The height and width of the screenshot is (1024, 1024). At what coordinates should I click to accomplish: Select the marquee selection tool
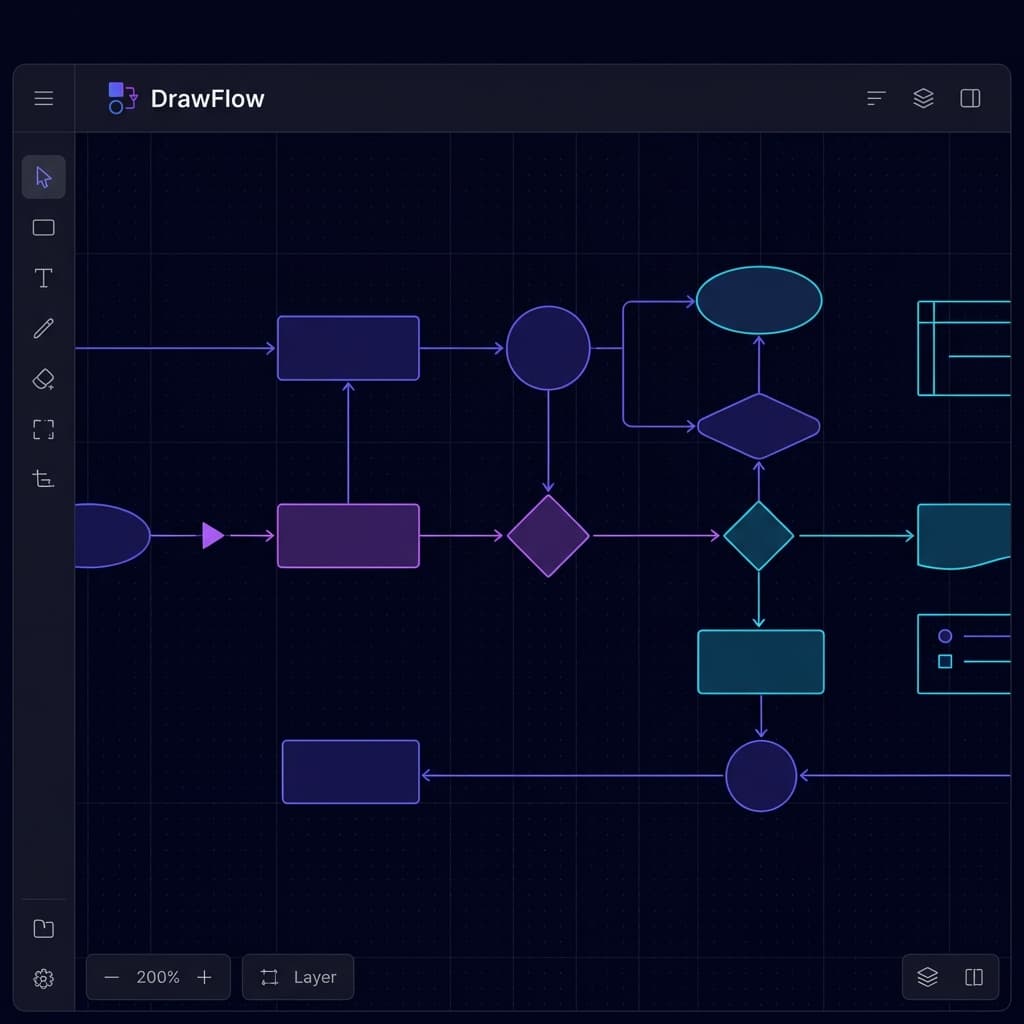click(43, 429)
